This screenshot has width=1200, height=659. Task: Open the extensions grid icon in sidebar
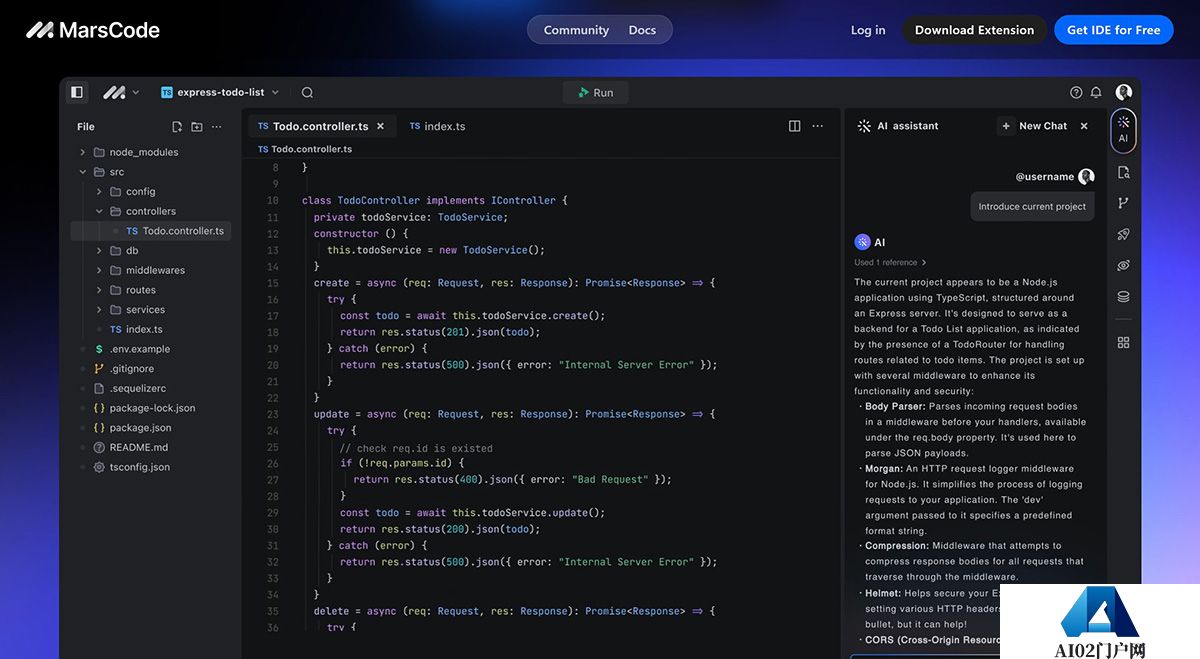pos(1123,342)
